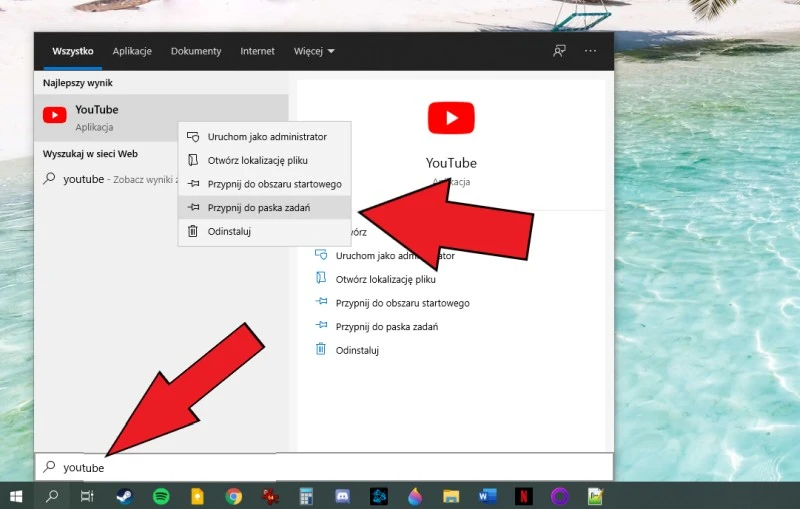
Task: Select 'Przypnij do paska zadań' in context menu
Action: tap(264, 208)
